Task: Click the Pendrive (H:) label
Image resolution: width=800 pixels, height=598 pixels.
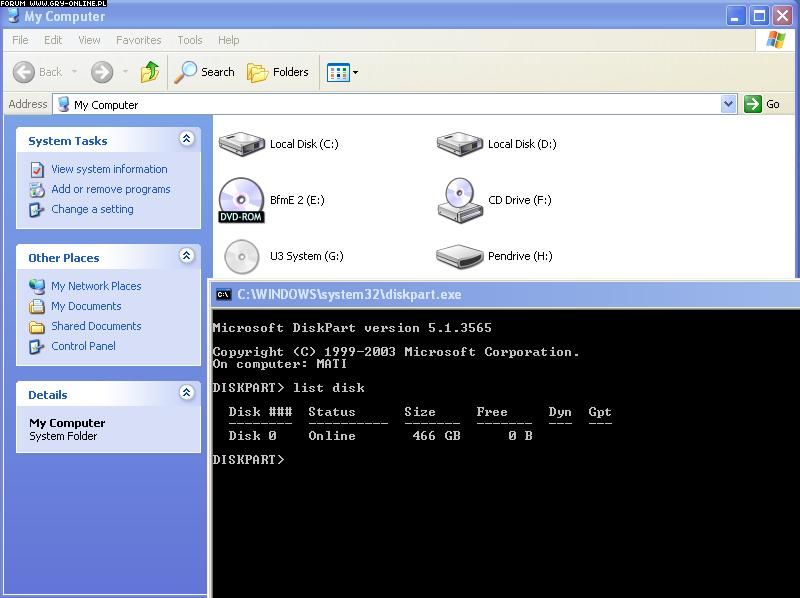Action: point(520,256)
